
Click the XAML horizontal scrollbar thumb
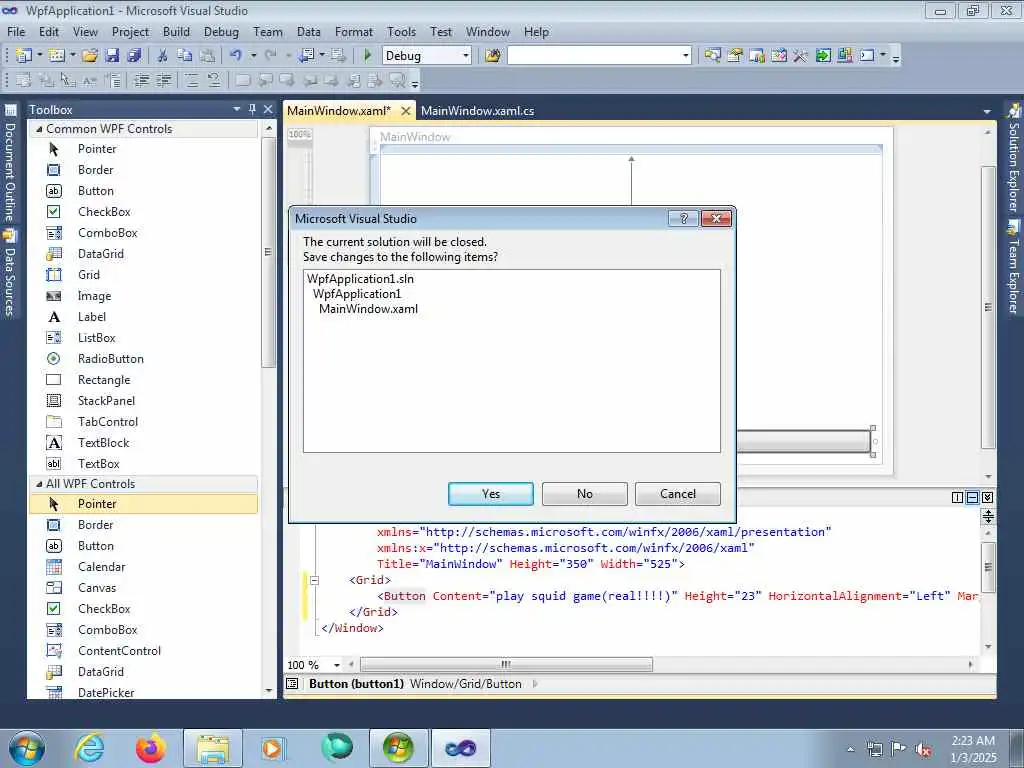tap(506, 665)
